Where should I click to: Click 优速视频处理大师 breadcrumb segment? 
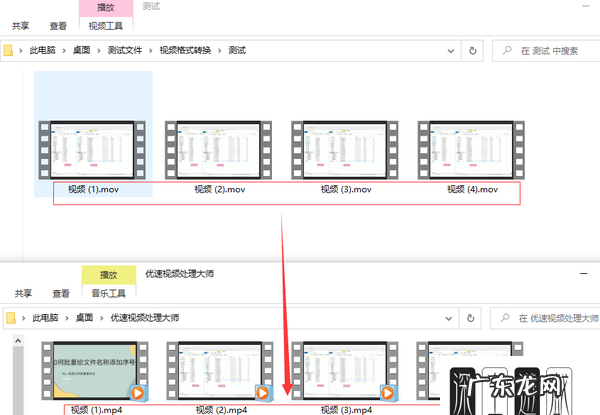pyautogui.click(x=145, y=317)
